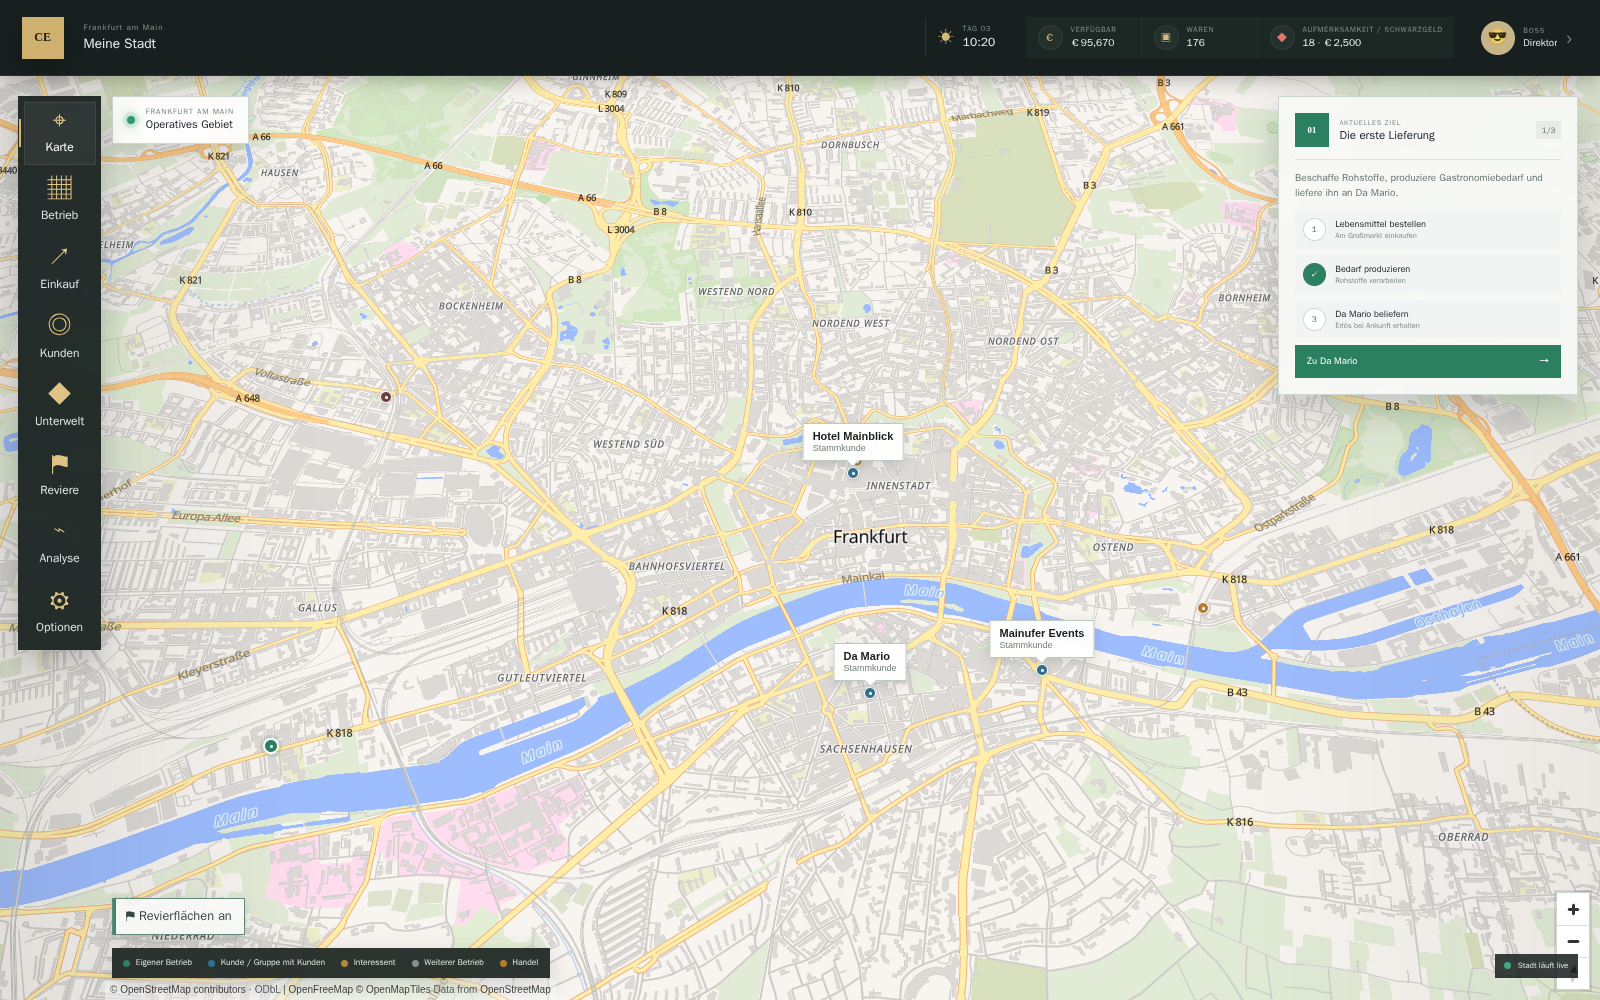Click the Hotel Mainblick map marker
Viewport: 1600px width, 1000px height.
pos(853,473)
